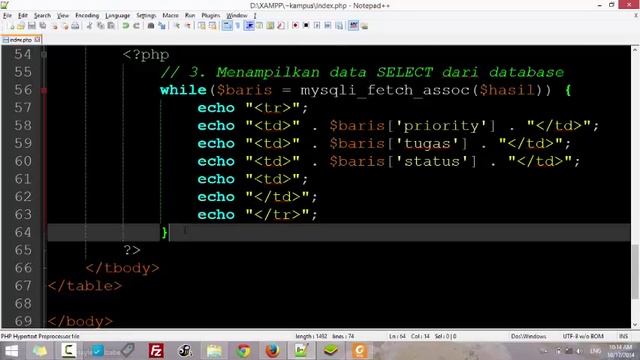Image resolution: width=640 pixels, height=360 pixels.
Task: Close the index.php tab with its X
Action: tap(37, 40)
